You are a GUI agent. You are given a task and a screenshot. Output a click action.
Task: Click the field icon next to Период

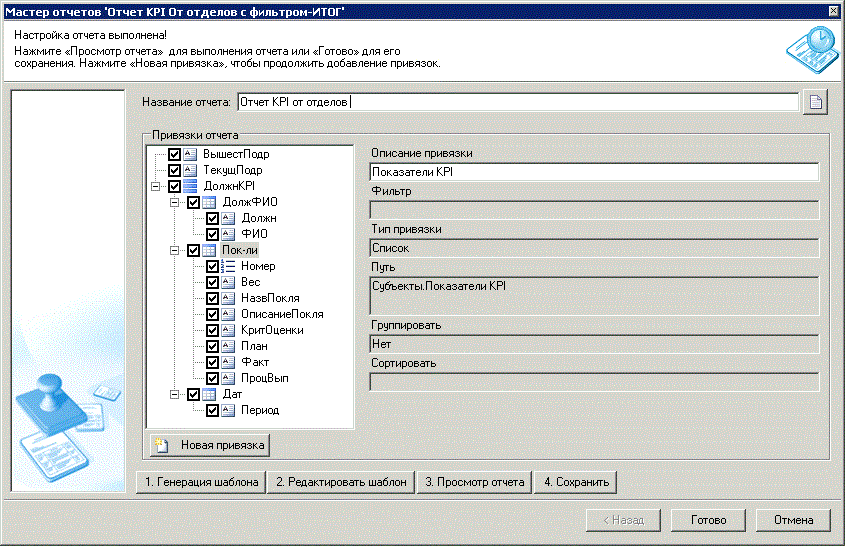click(x=228, y=411)
